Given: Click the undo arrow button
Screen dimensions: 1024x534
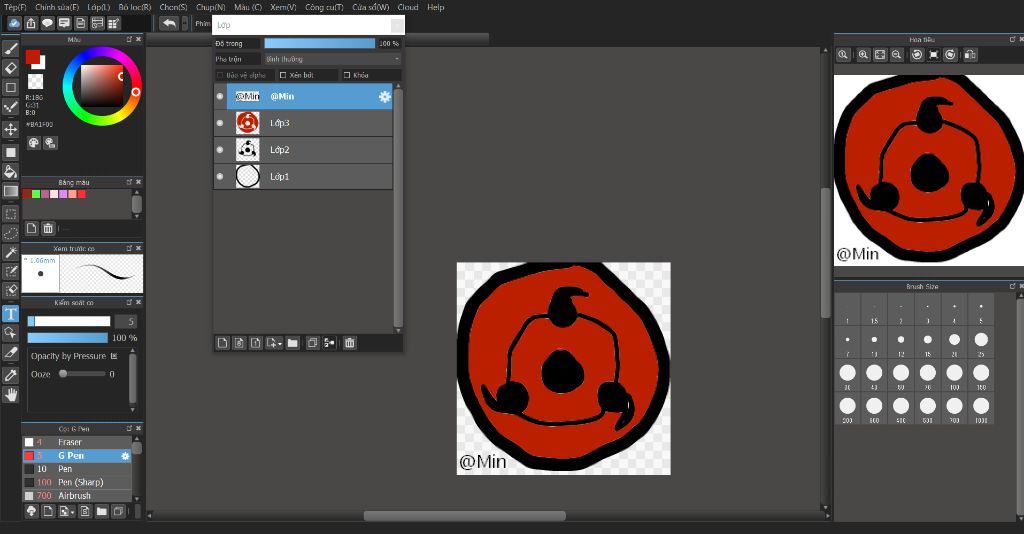Looking at the screenshot, I should coord(169,24).
